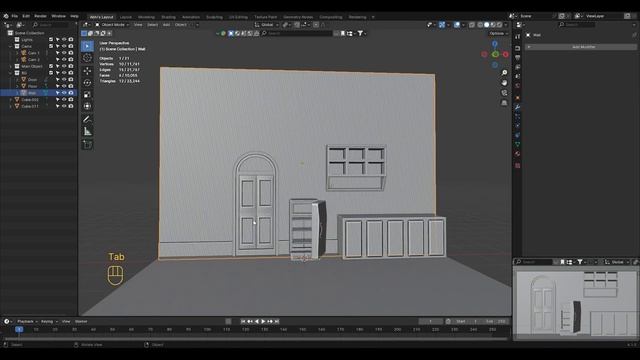The width and height of the screenshot is (640, 360).
Task: Open the viewport shading options dropdown arrow
Action: point(506,25)
